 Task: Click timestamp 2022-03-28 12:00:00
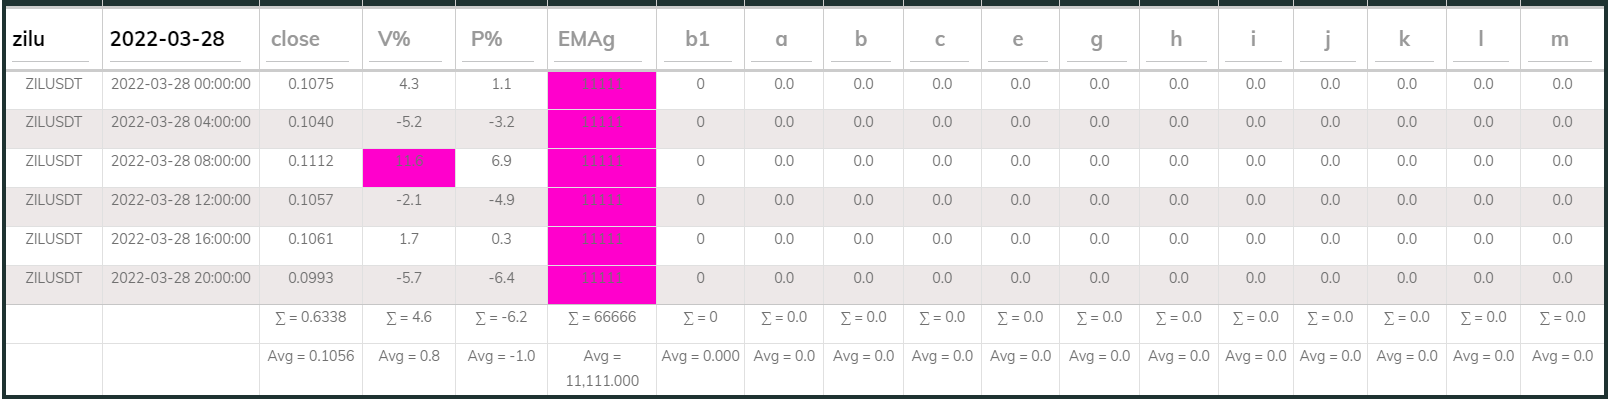coord(180,200)
